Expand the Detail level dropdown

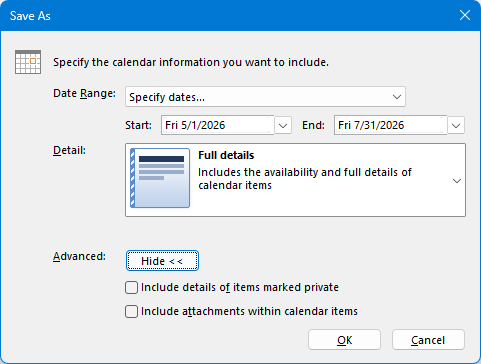tap(457, 181)
